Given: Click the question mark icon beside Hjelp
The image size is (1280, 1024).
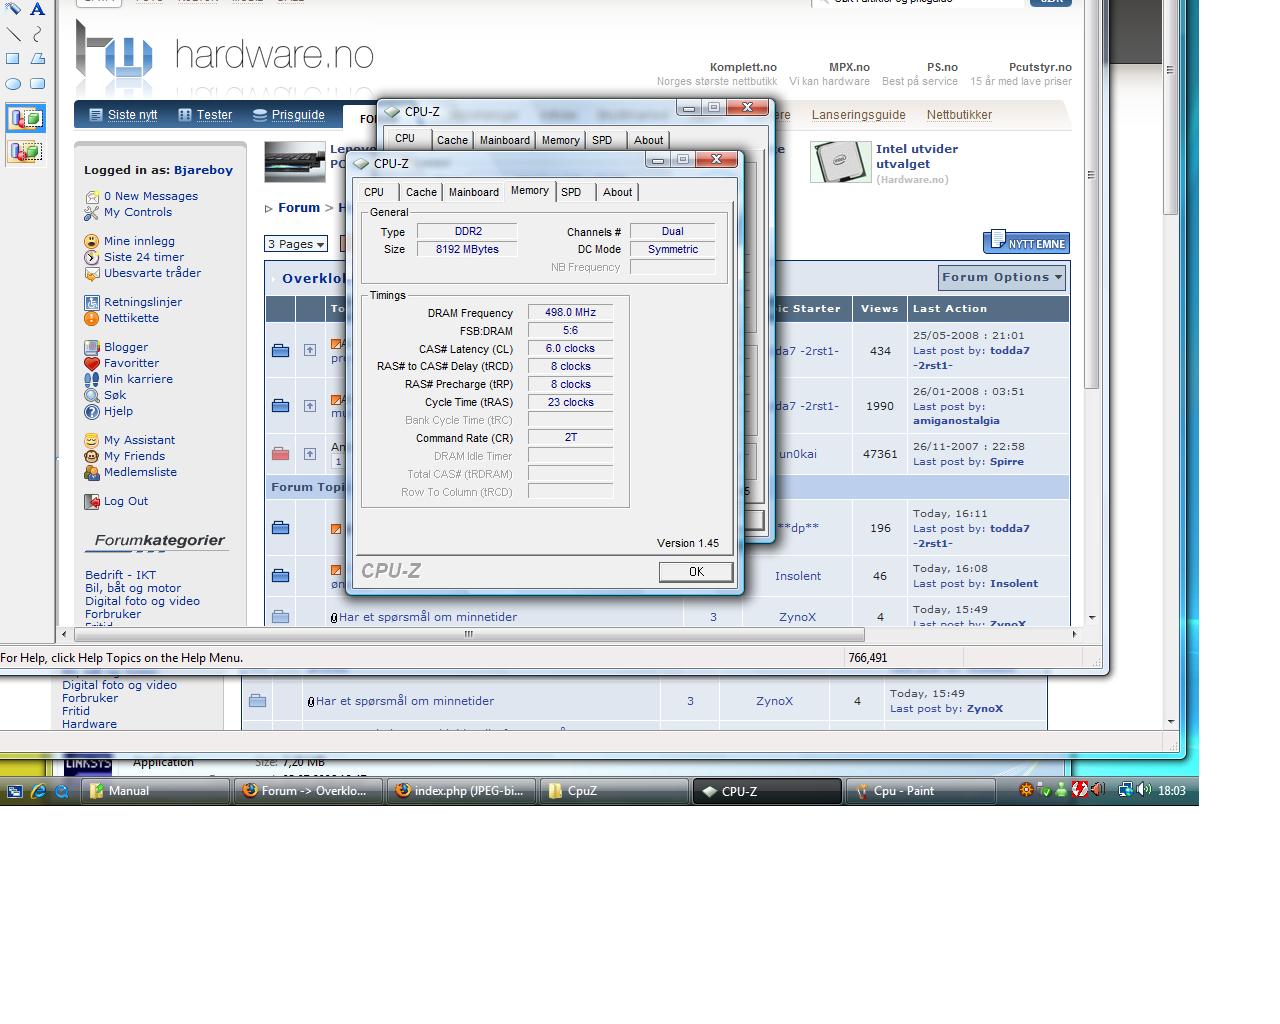Looking at the screenshot, I should coord(92,412).
